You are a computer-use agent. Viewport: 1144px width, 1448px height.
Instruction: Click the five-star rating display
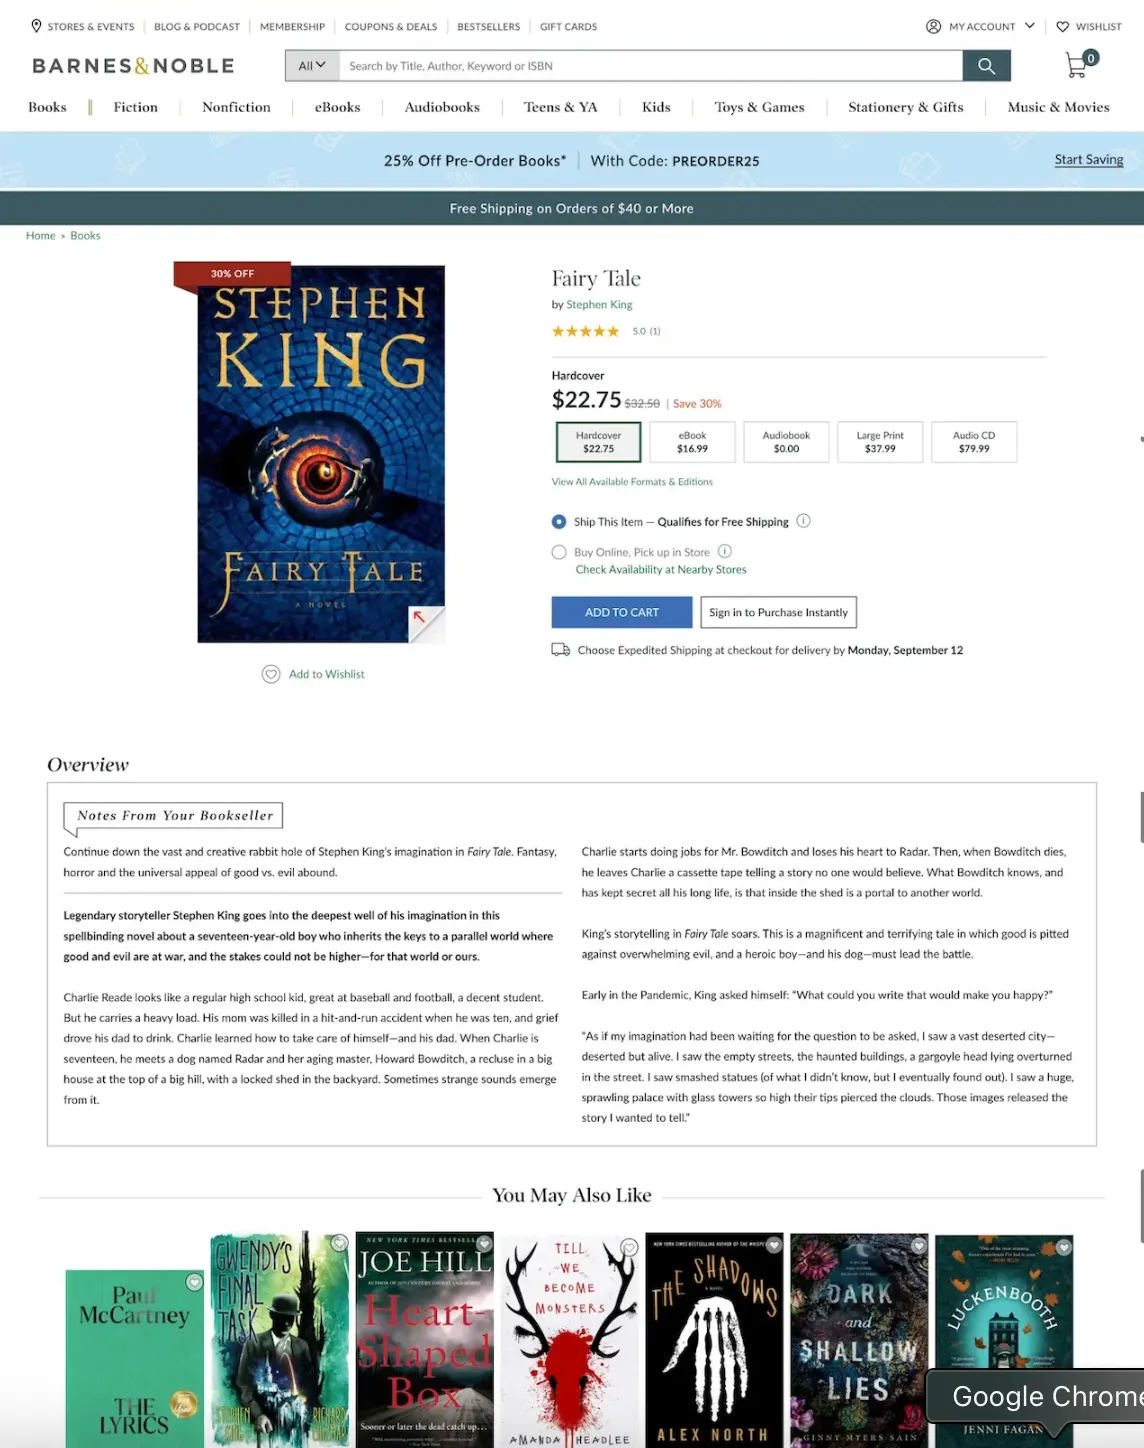[586, 331]
